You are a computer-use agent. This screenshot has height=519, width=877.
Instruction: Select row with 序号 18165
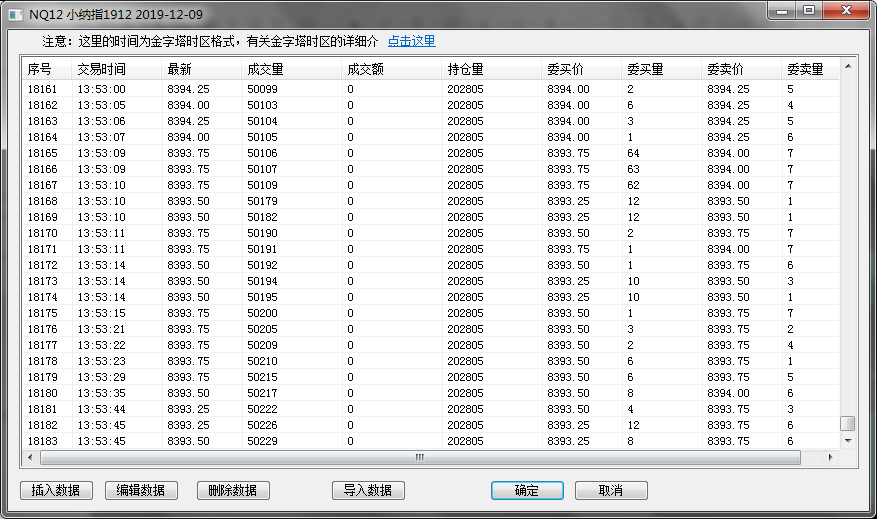(431, 153)
